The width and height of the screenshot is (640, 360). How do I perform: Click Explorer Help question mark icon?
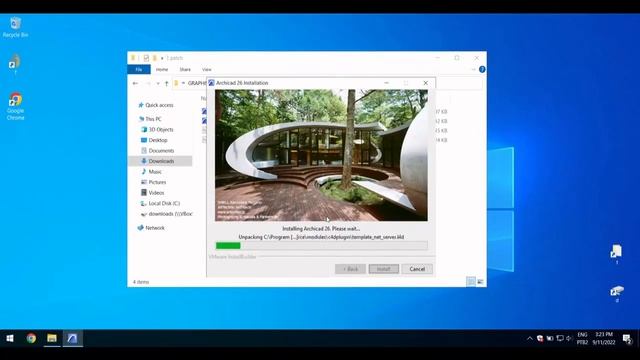pos(482,69)
